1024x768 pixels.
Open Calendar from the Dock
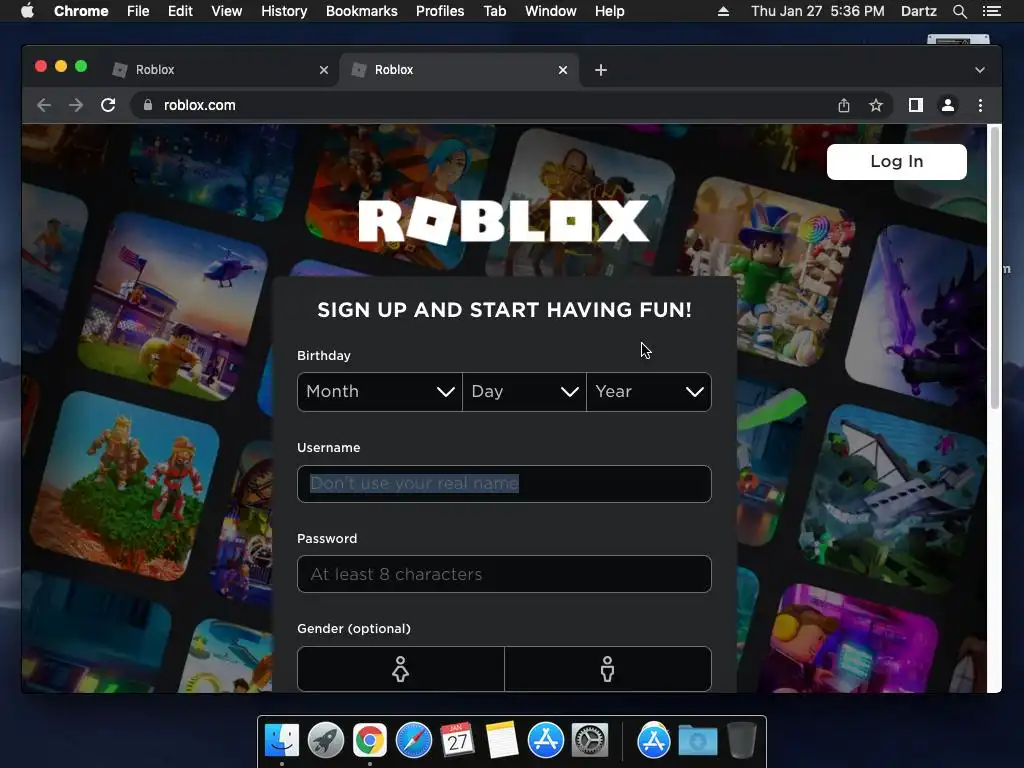(458, 741)
